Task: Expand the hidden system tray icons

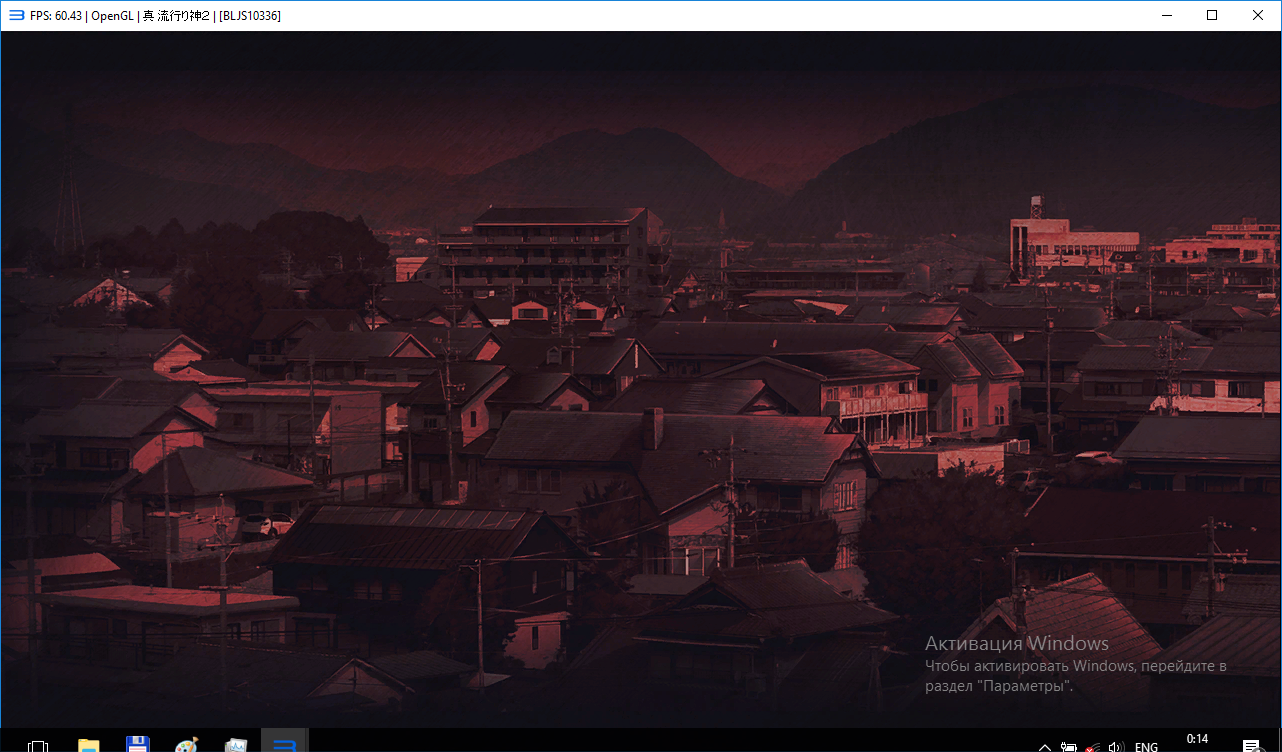Action: pyautogui.click(x=1044, y=746)
